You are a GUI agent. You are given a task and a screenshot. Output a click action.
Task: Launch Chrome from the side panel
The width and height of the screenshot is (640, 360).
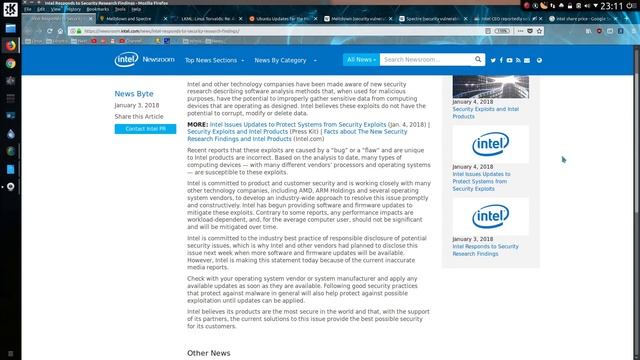coord(11,63)
